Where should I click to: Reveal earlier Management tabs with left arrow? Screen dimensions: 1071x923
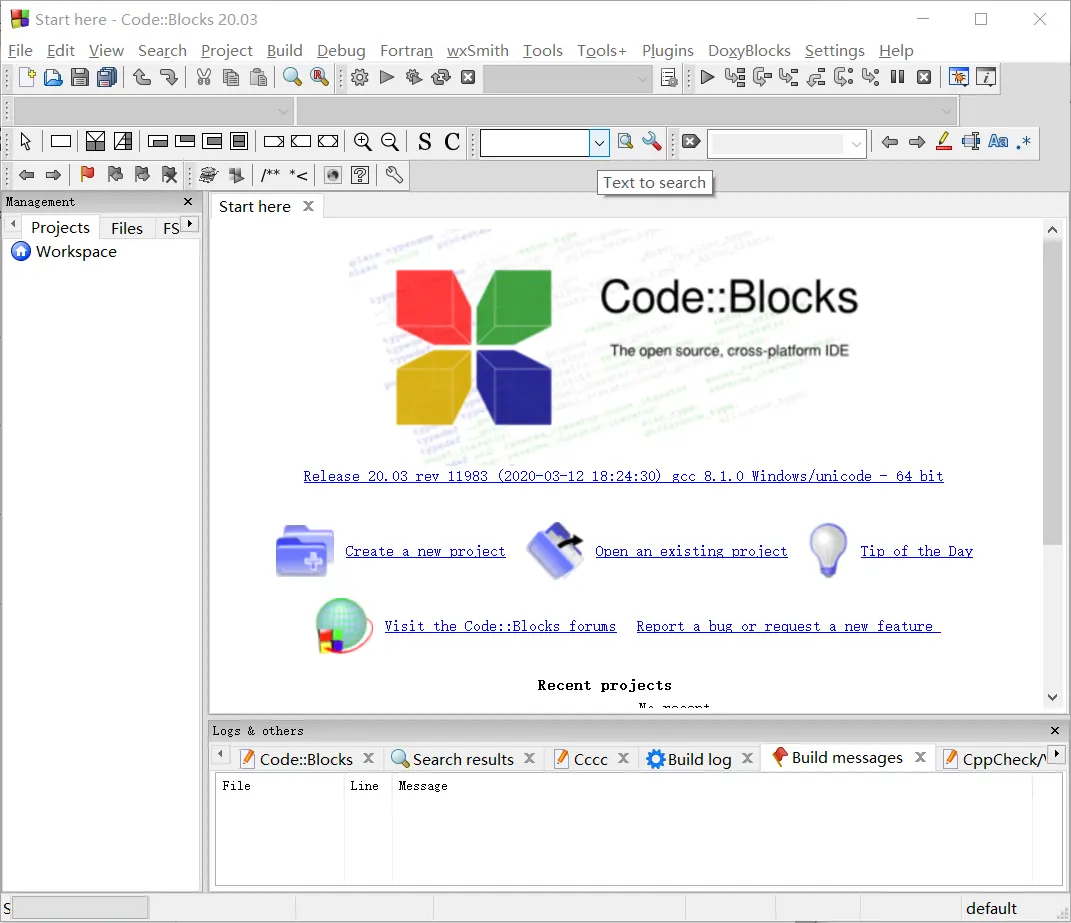13,223
